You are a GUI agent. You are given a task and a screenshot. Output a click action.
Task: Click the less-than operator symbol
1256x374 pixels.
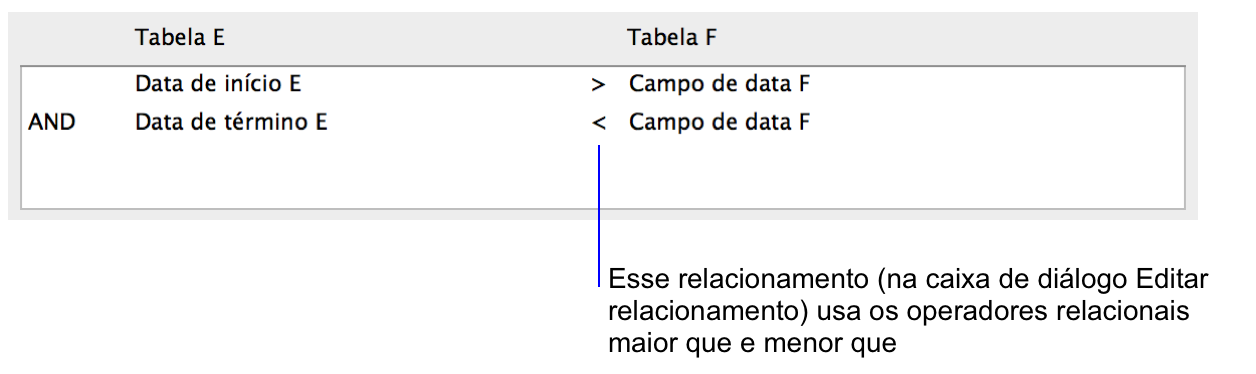598,124
